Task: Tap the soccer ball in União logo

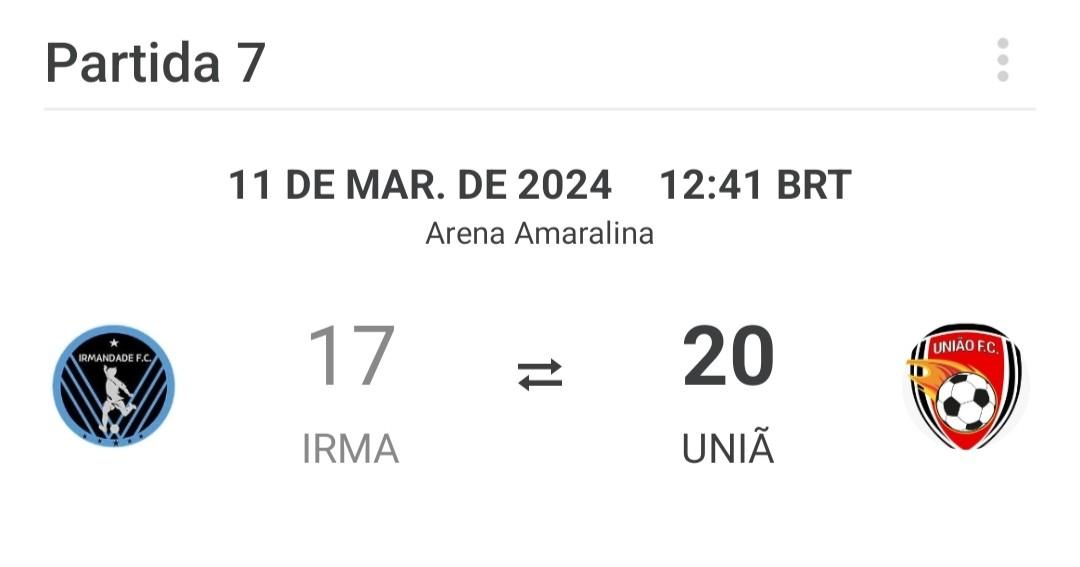Action: click(966, 402)
